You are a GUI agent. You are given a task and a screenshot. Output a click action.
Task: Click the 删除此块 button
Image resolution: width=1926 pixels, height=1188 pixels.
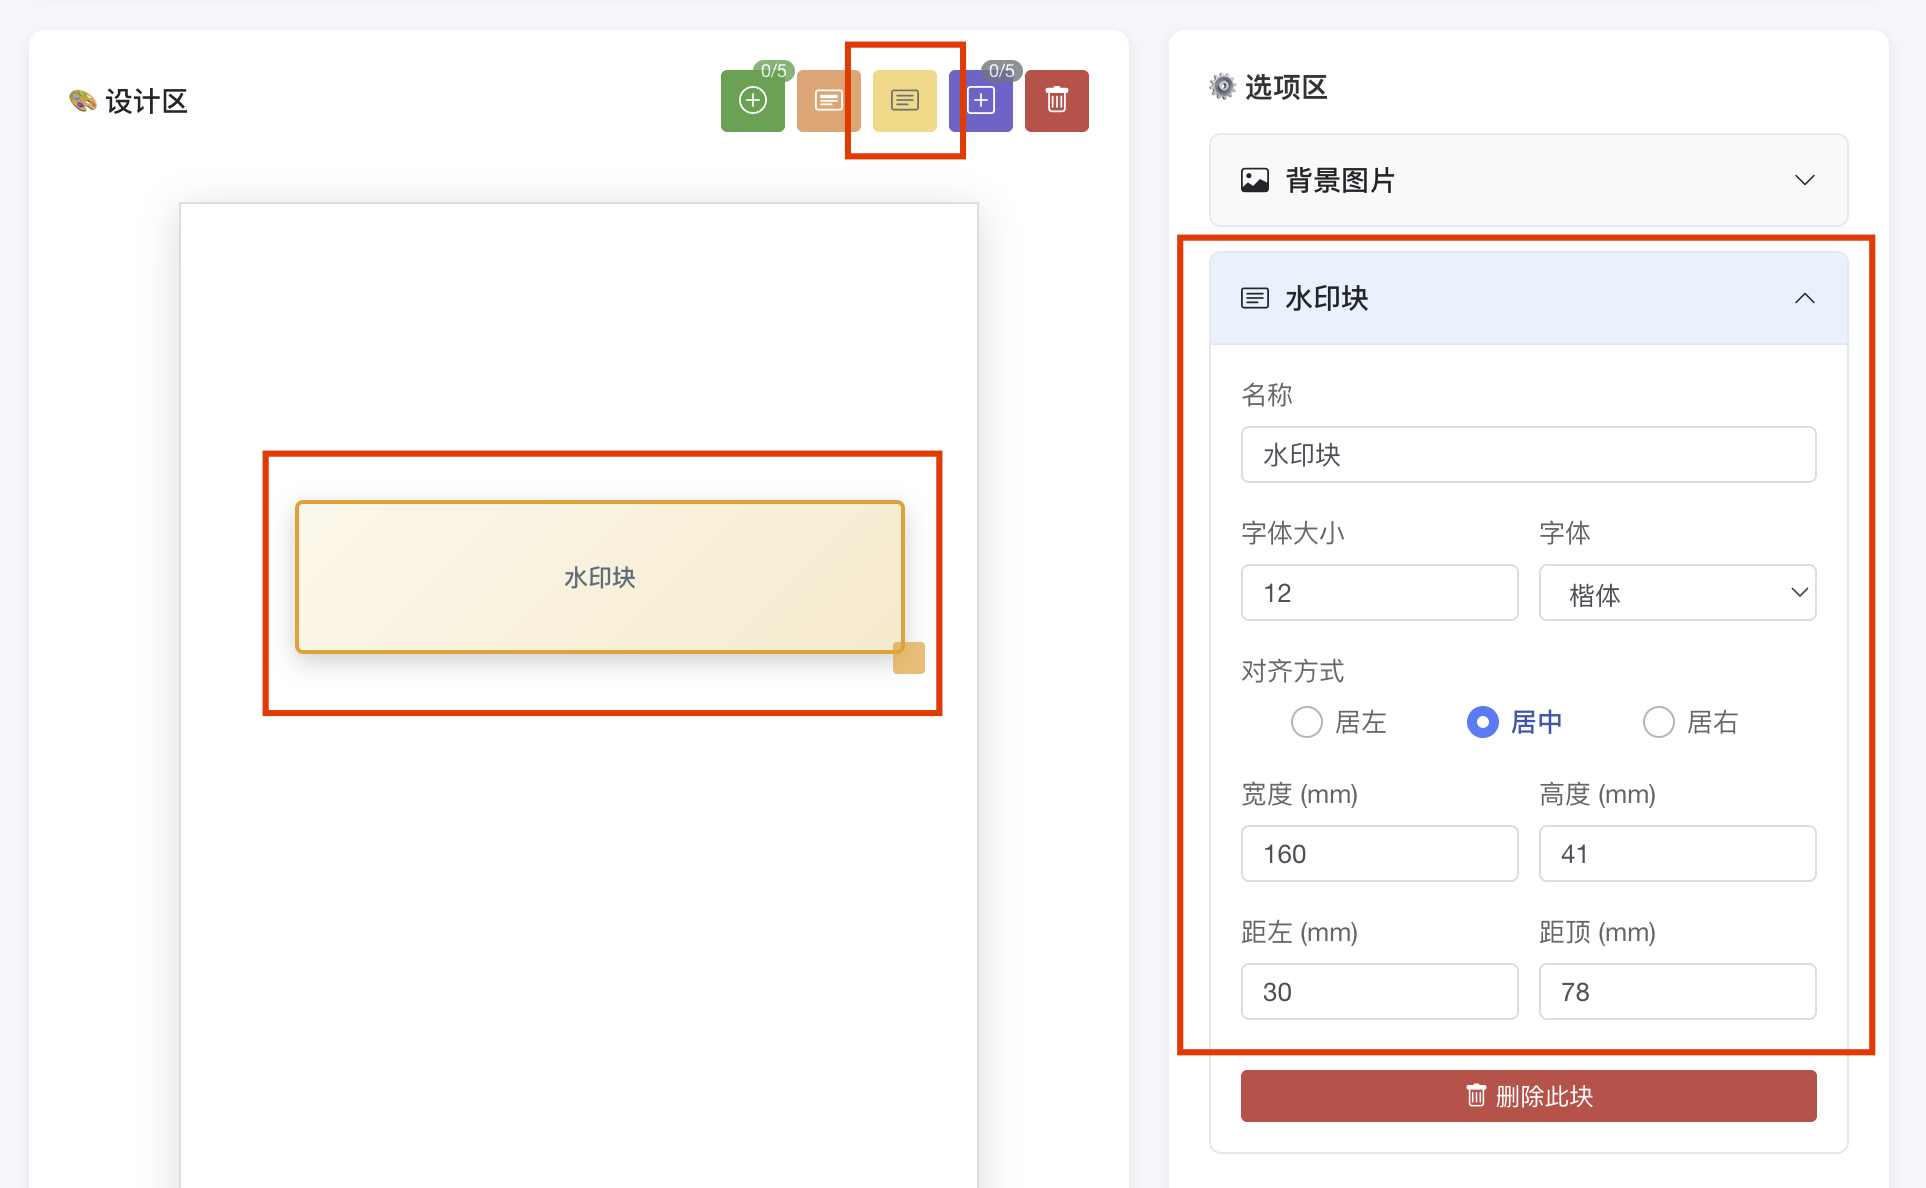click(1528, 1096)
